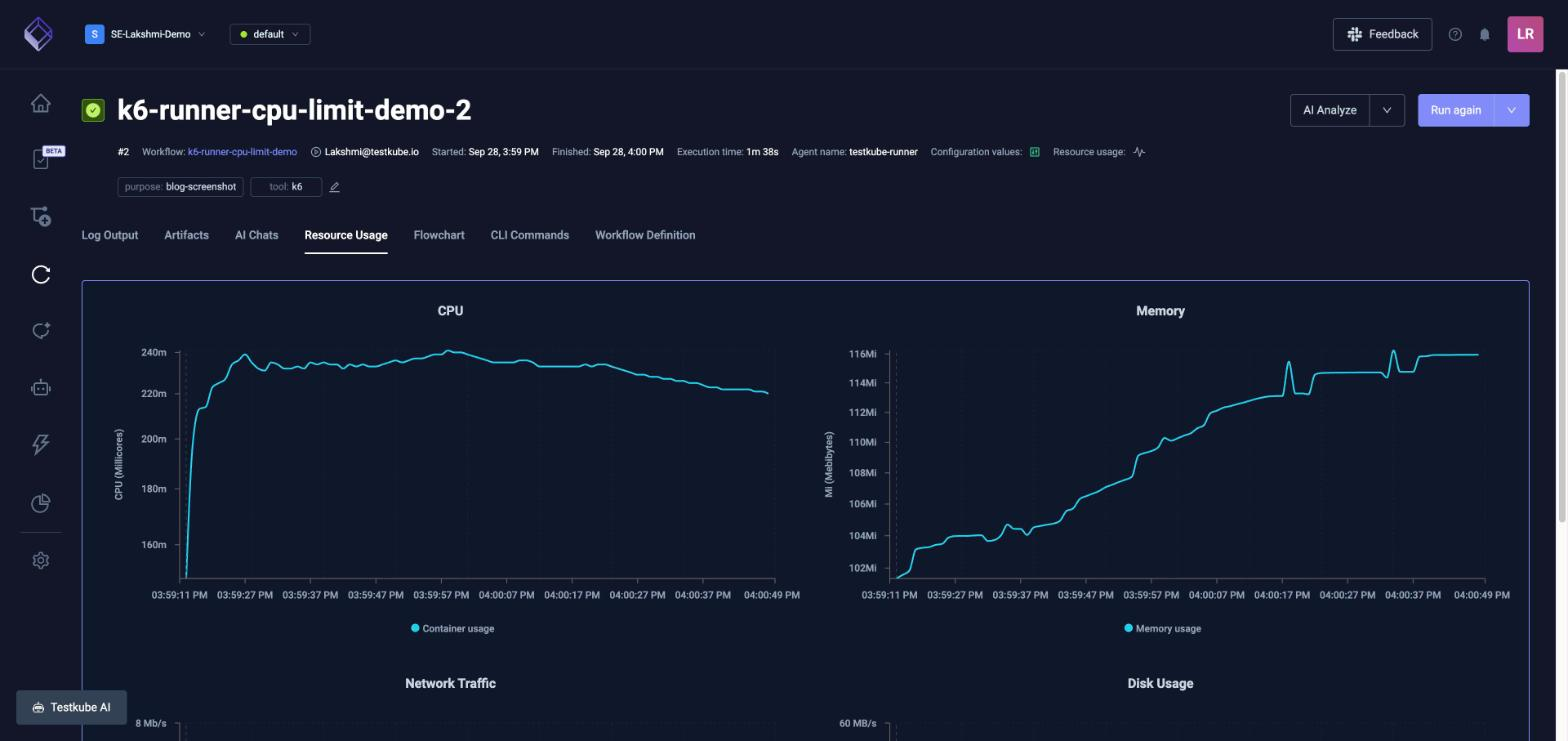
Task: Open the executions circular-arrow sidebar icon
Action: [x=41, y=274]
